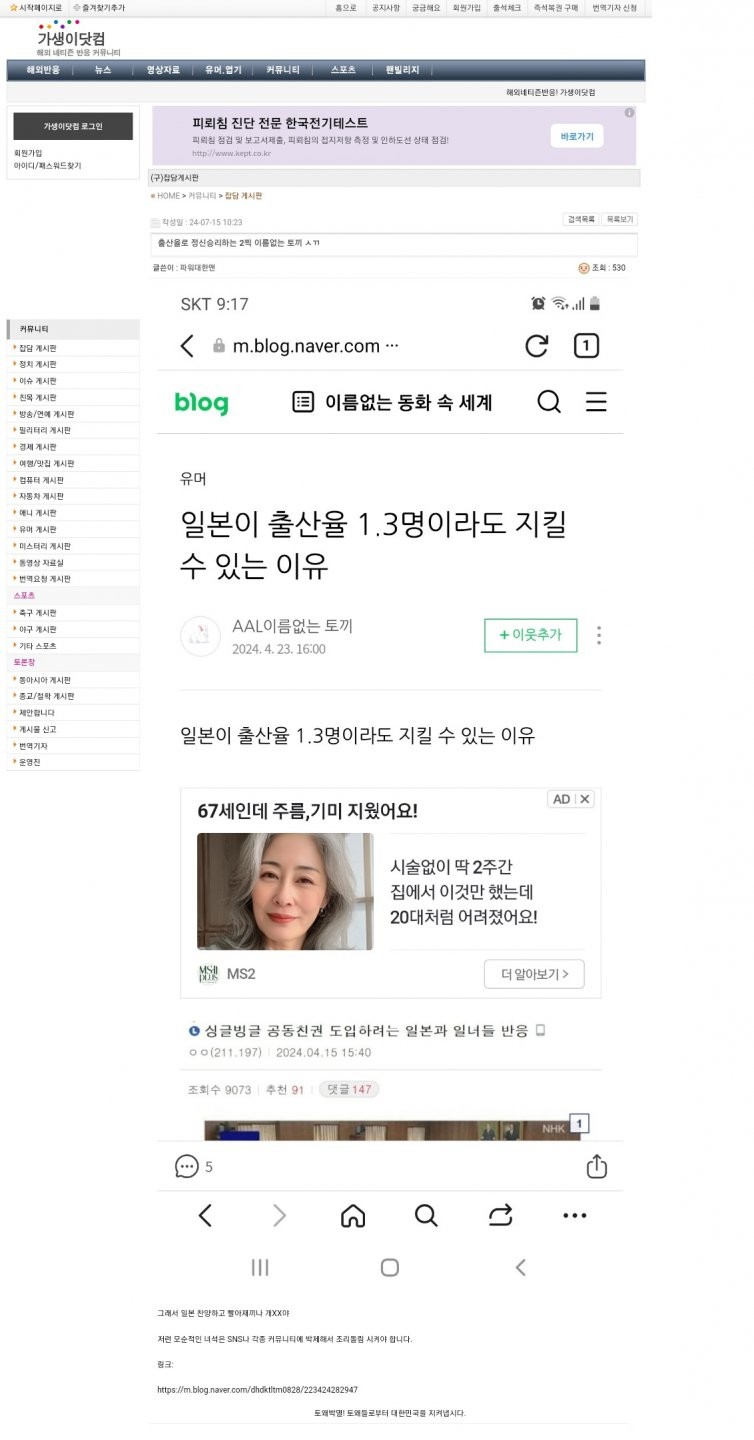Click the 이웃추가 button

531,635
